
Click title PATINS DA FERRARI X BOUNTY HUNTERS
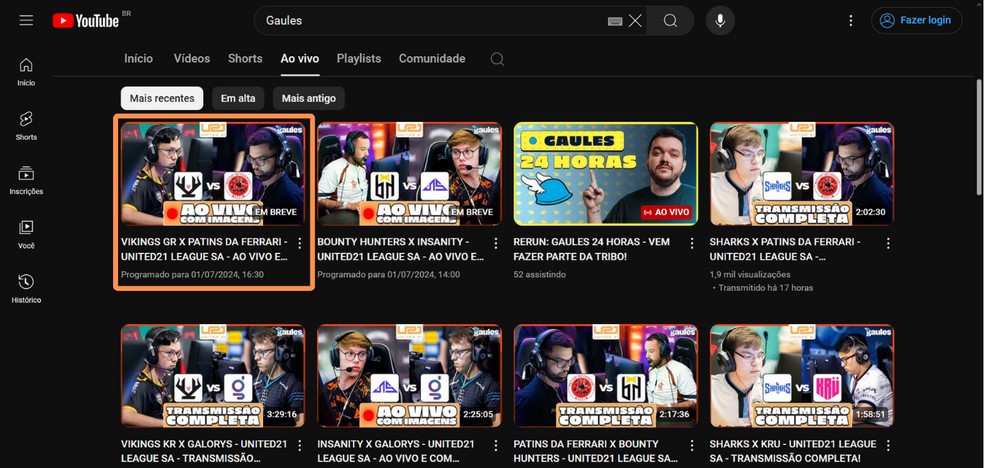[x=596, y=451]
